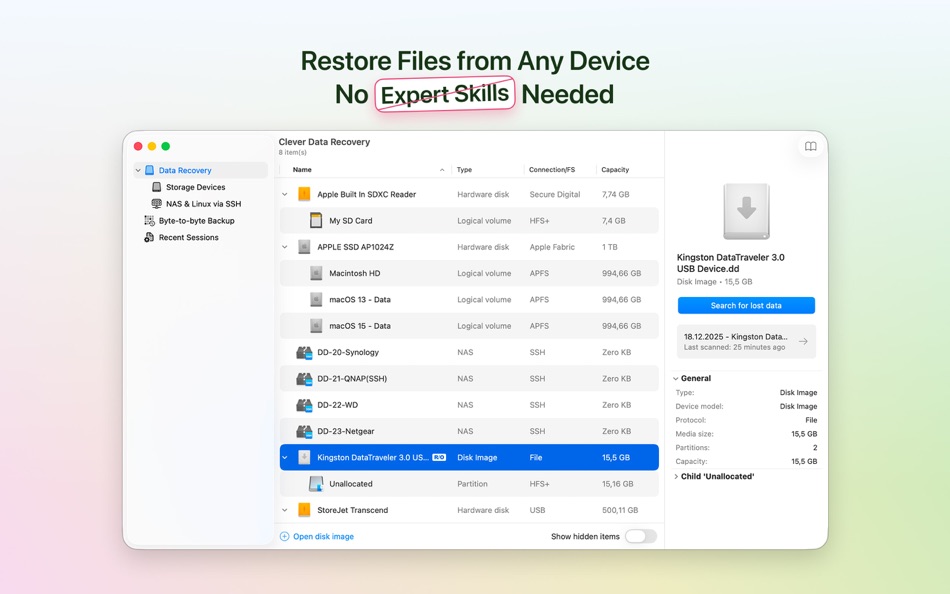The width and height of the screenshot is (950, 594).
Task: Click the NAS icon next to DD-20-Synology
Action: 306,352
